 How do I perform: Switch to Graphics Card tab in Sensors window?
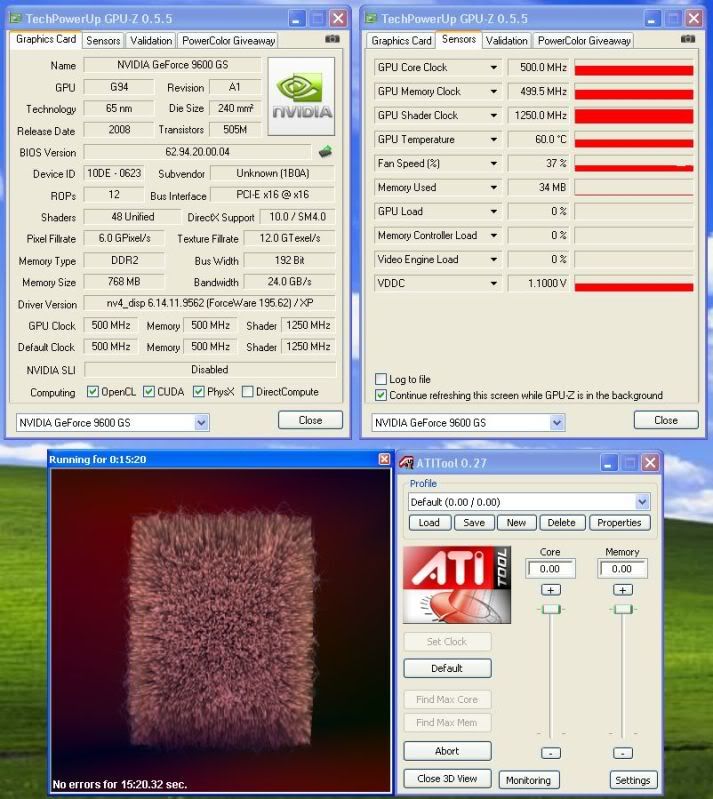401,41
